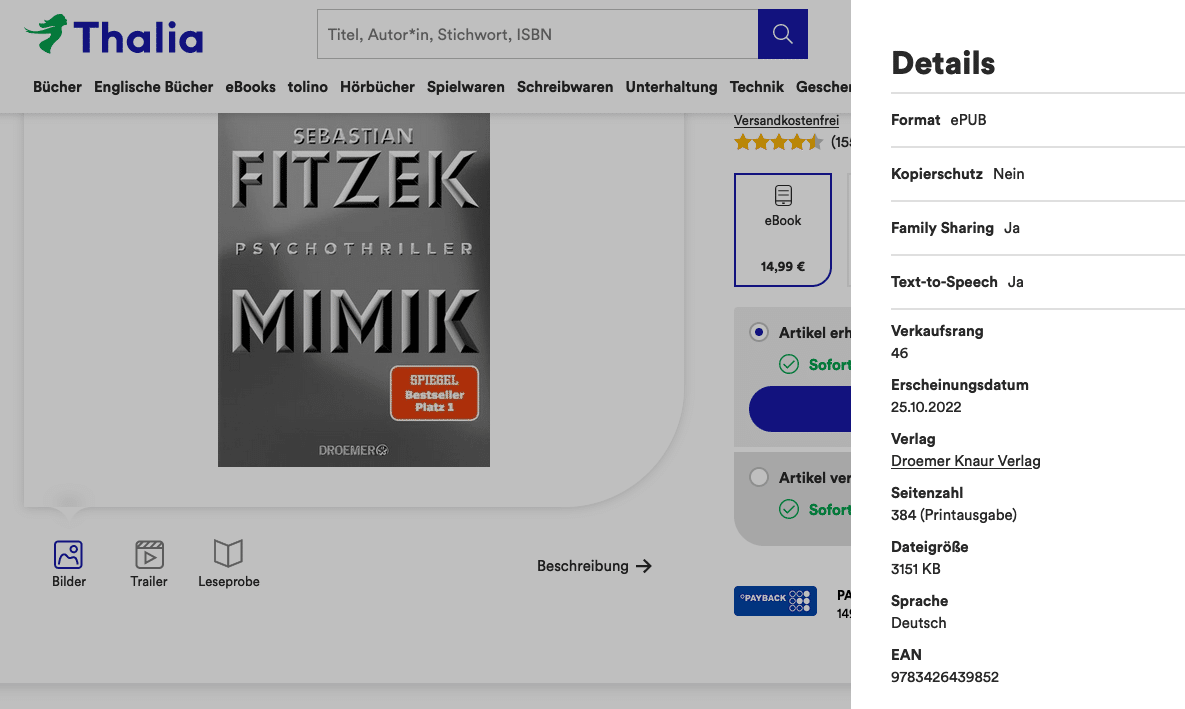Click the Details panel heading
This screenshot has width=1185, height=709.
point(943,63)
